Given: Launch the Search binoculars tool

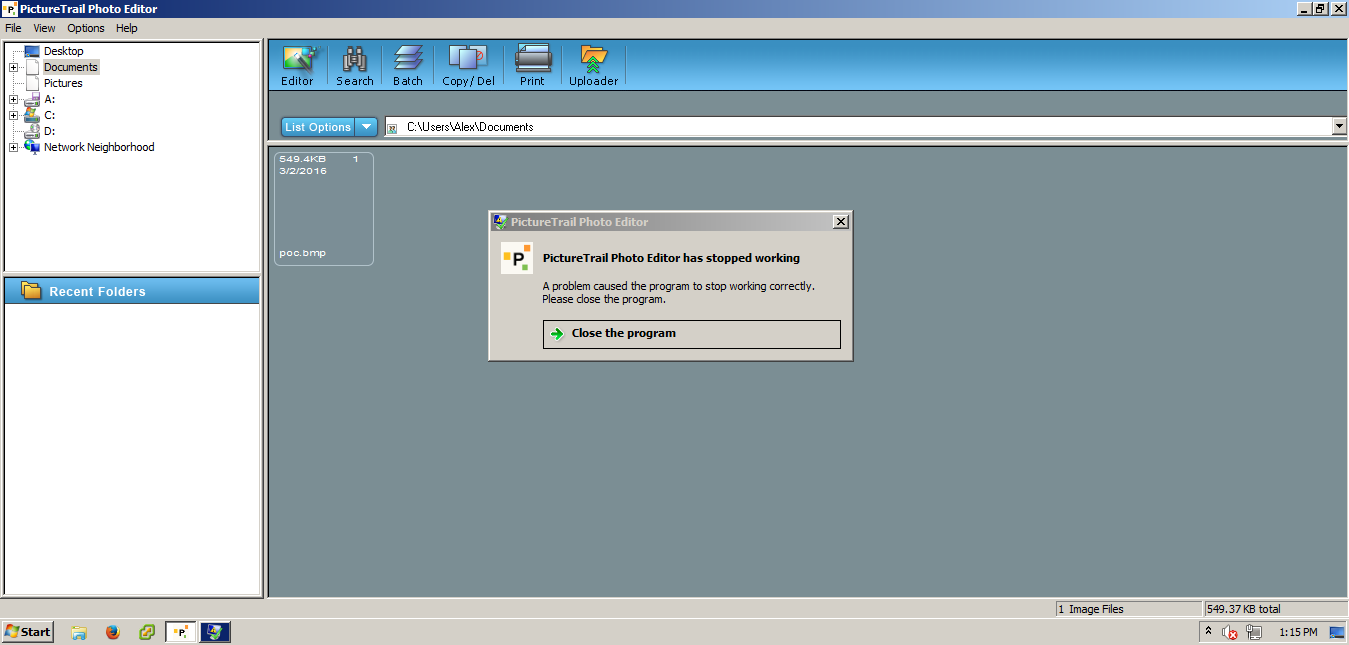Looking at the screenshot, I should pos(354,66).
